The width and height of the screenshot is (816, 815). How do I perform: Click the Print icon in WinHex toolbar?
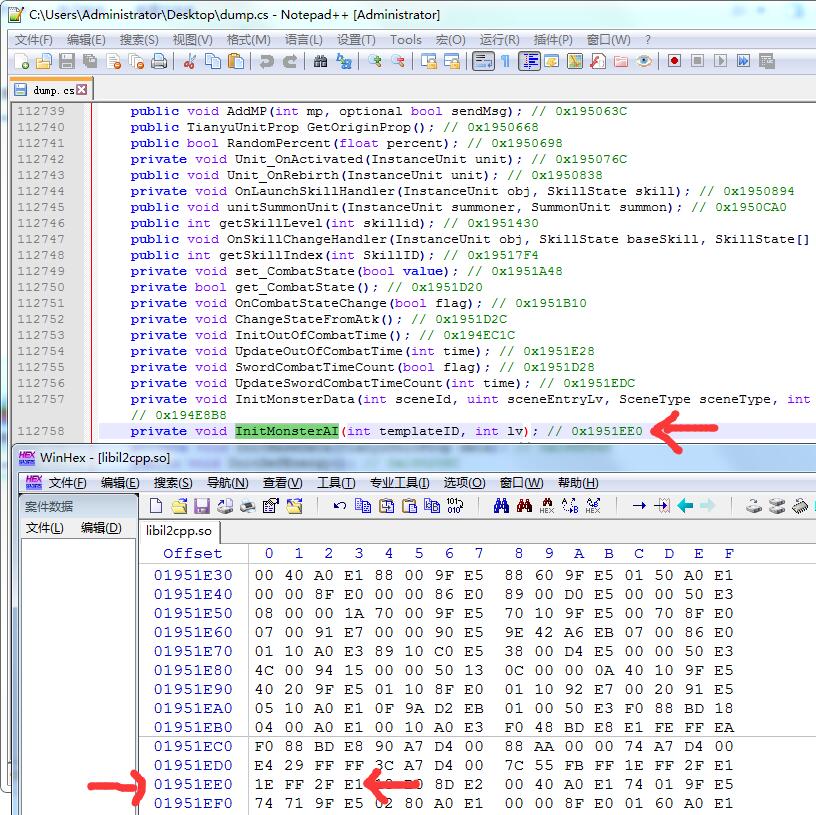[248, 506]
